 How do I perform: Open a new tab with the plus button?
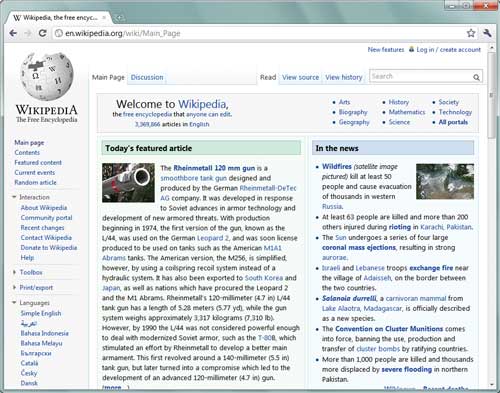point(119,18)
